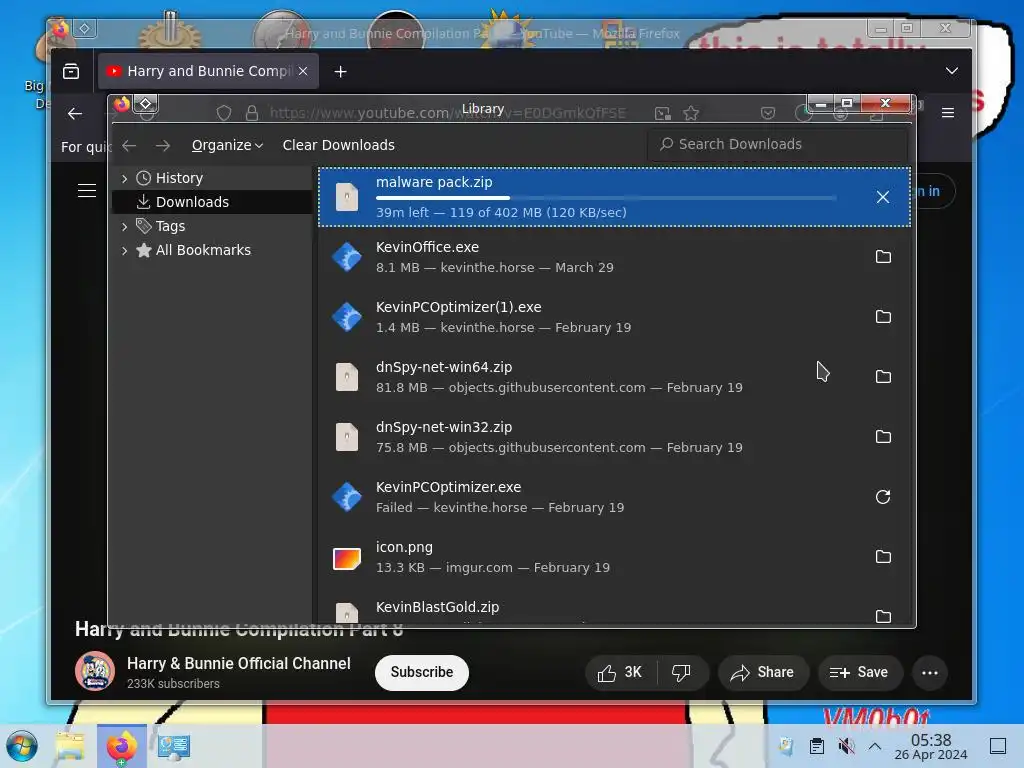Image resolution: width=1024 pixels, height=768 pixels.
Task: Dislike the YouTube video
Action: (x=681, y=673)
